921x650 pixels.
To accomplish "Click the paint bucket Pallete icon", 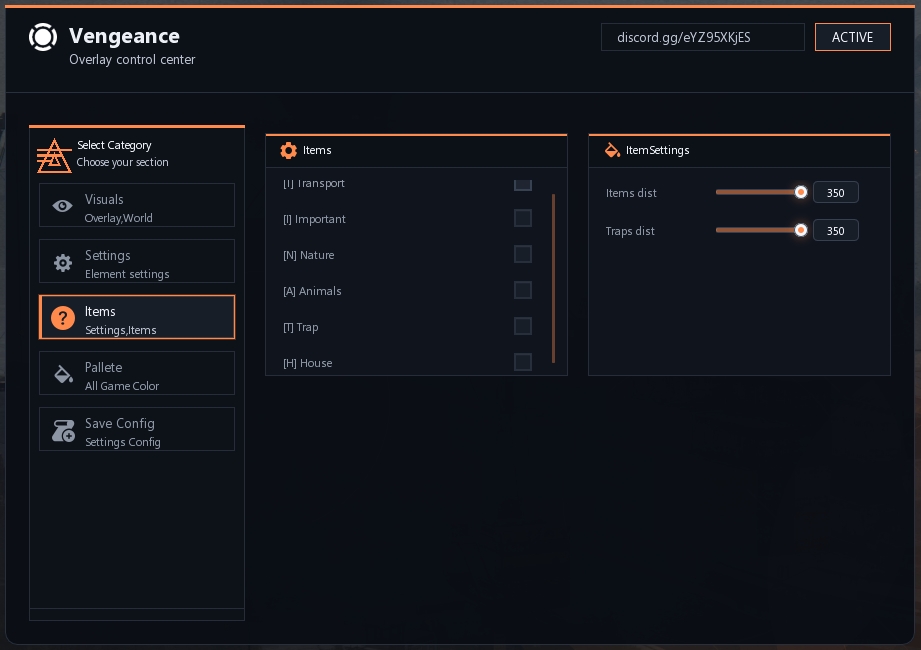I will pos(63,375).
